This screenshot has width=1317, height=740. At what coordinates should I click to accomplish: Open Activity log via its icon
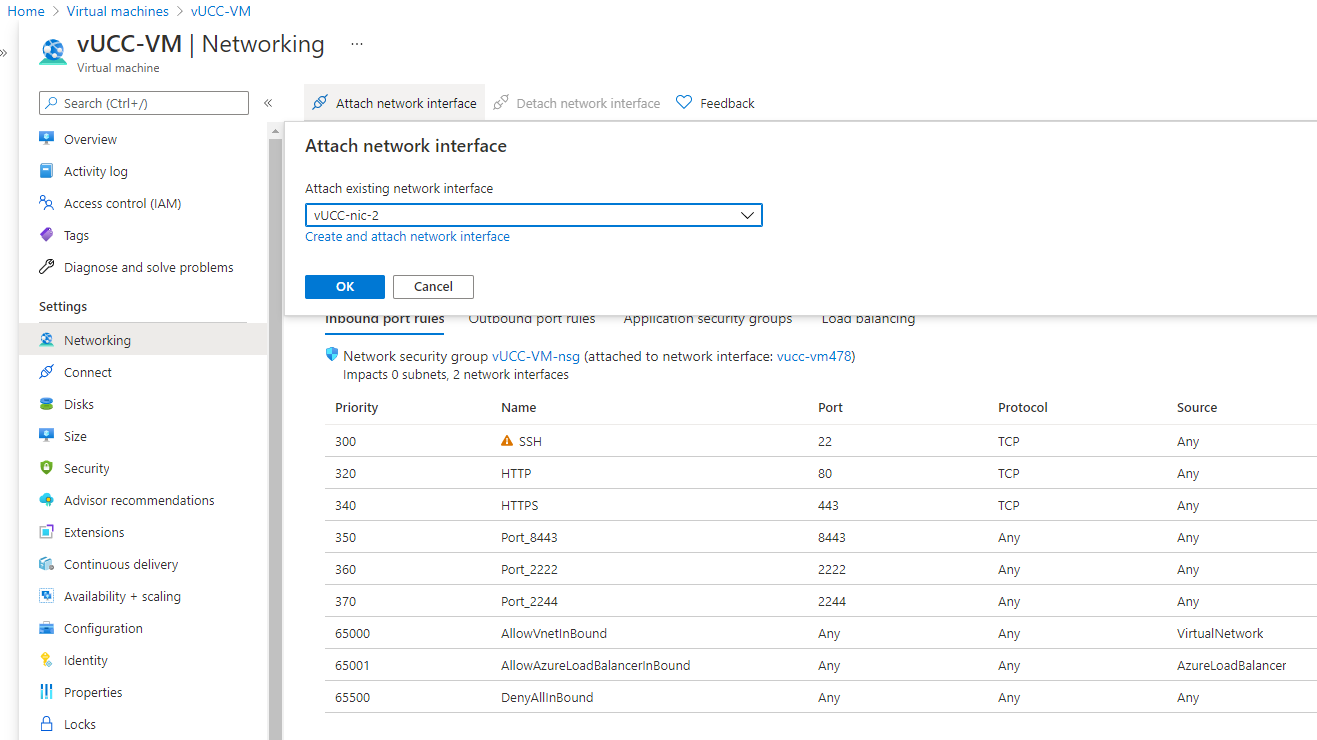[46, 171]
